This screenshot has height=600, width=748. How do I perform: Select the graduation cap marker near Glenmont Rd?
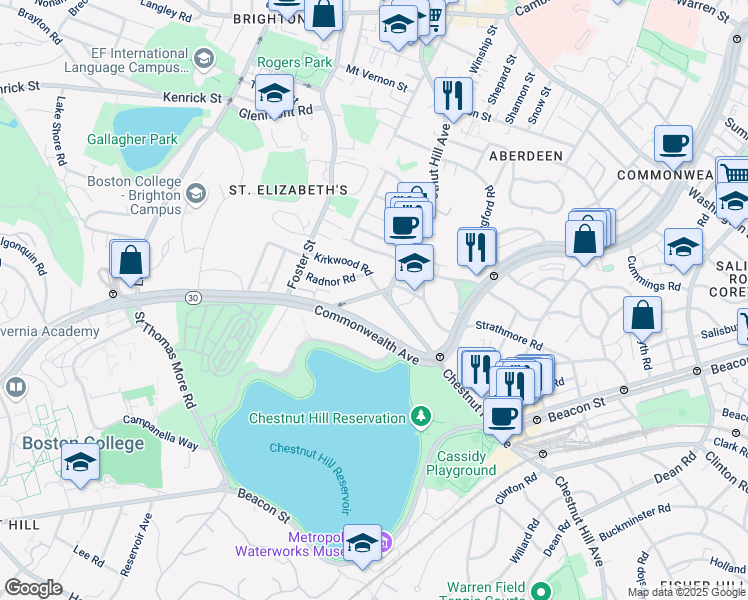click(274, 94)
